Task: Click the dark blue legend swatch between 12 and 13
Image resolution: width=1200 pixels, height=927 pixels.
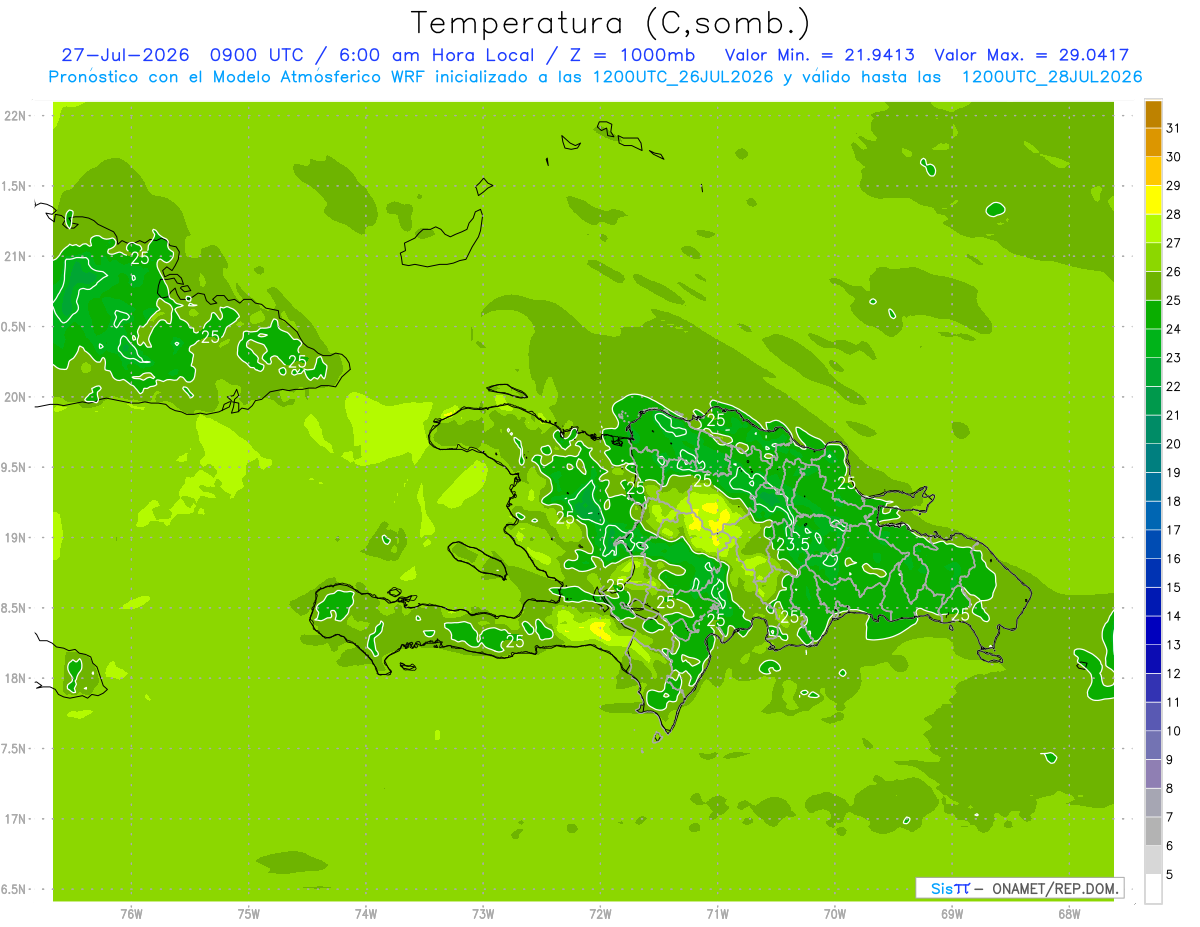Action: pos(1153,659)
